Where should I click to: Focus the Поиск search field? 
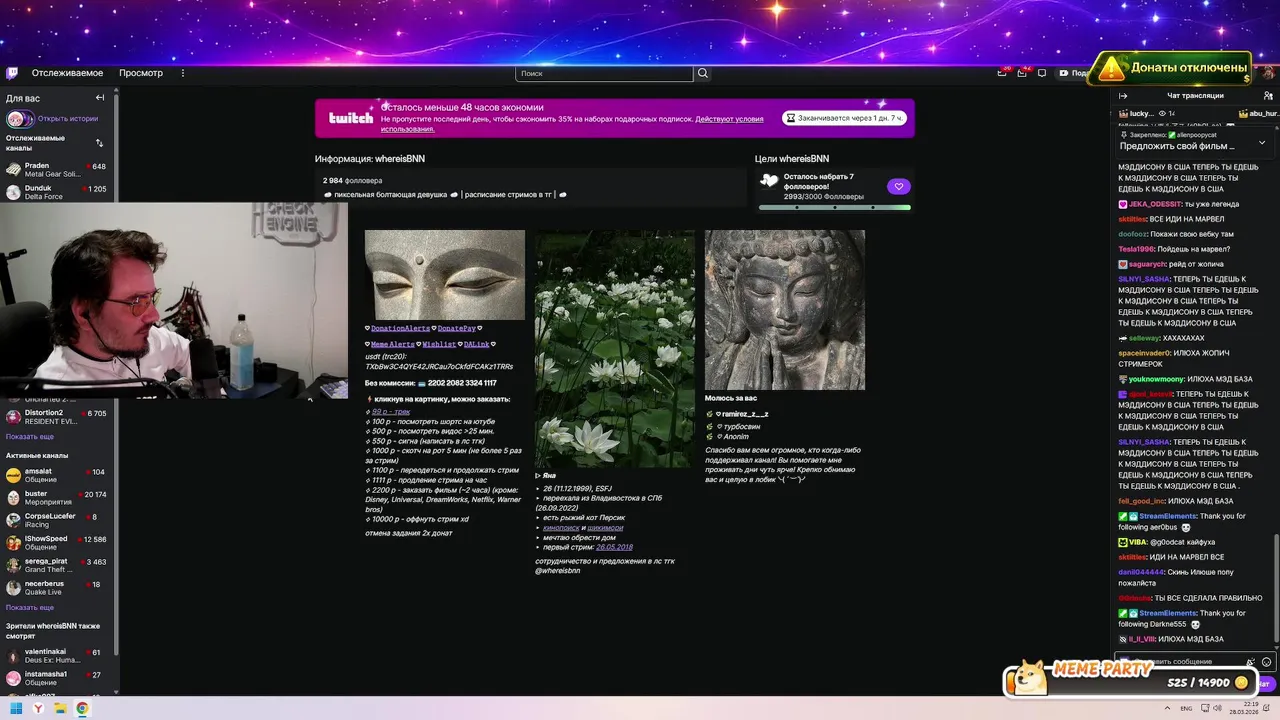click(x=604, y=73)
